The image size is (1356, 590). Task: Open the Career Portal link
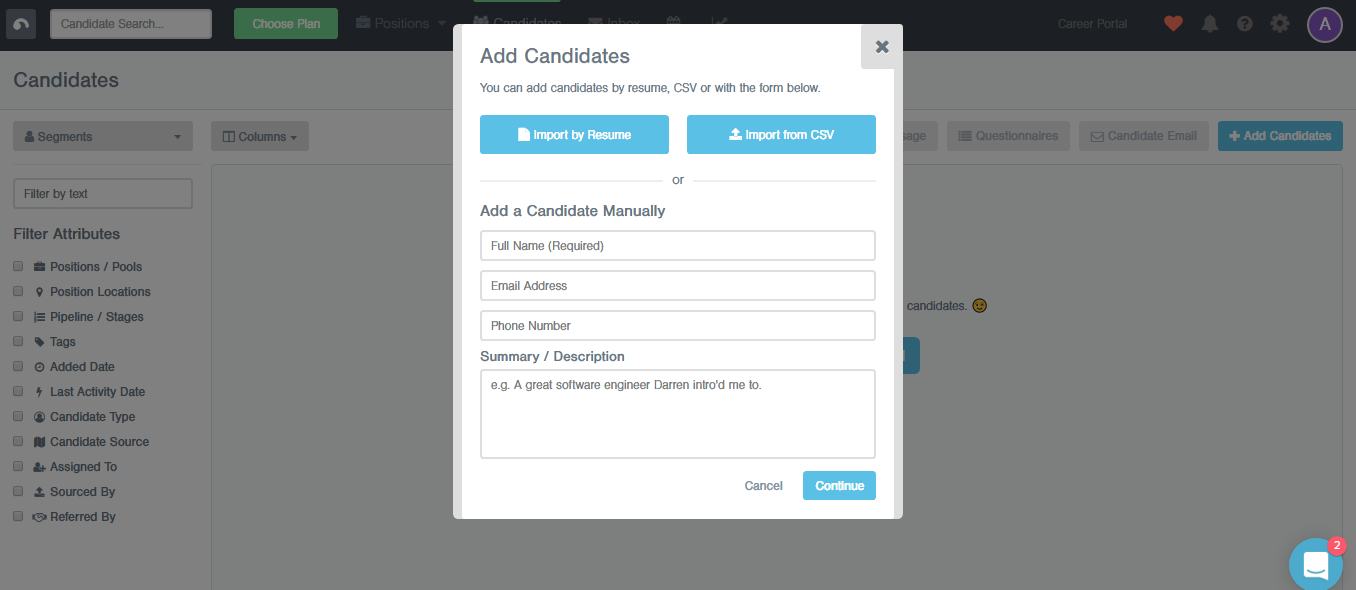point(1092,24)
